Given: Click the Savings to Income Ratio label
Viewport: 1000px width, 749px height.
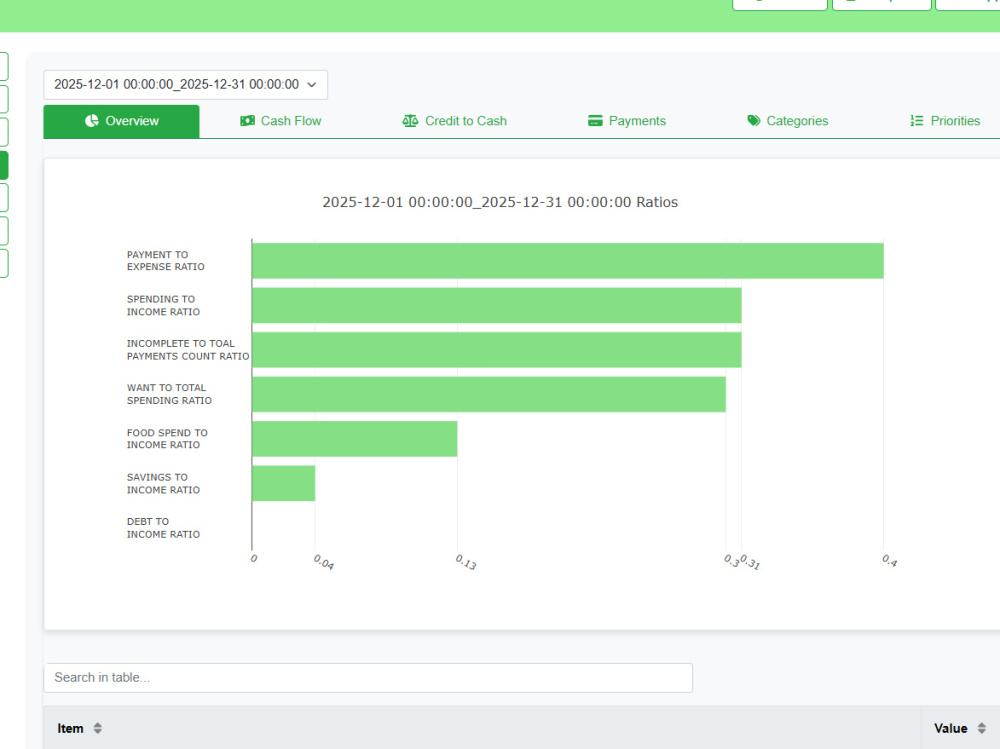Looking at the screenshot, I should [x=163, y=484].
